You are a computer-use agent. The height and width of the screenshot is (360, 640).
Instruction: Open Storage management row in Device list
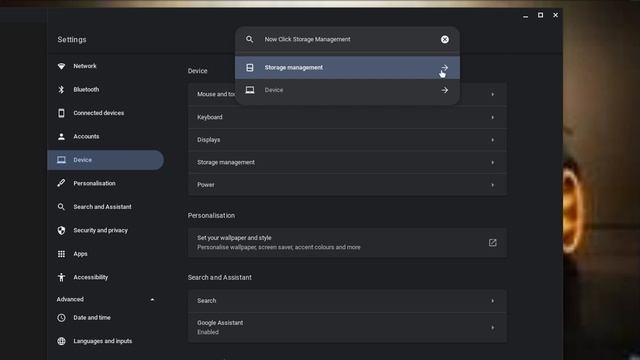[x=347, y=162]
